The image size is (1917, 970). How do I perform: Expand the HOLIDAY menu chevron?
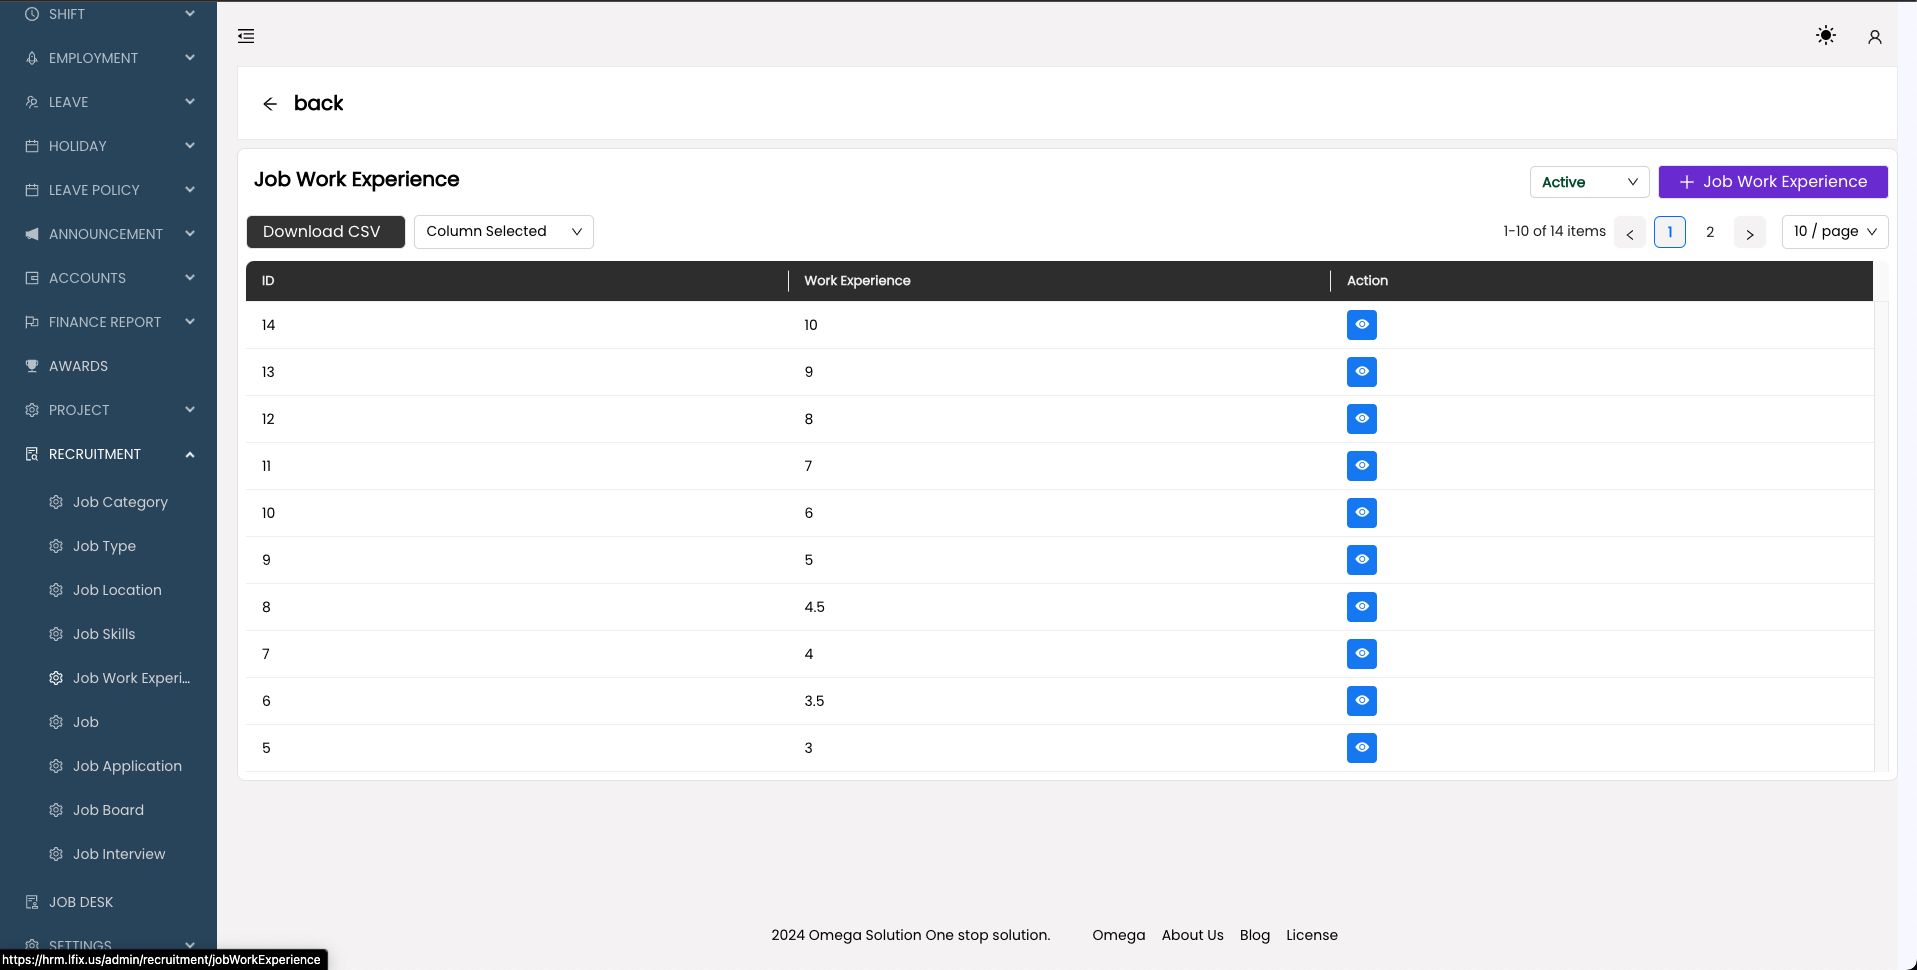click(190, 146)
